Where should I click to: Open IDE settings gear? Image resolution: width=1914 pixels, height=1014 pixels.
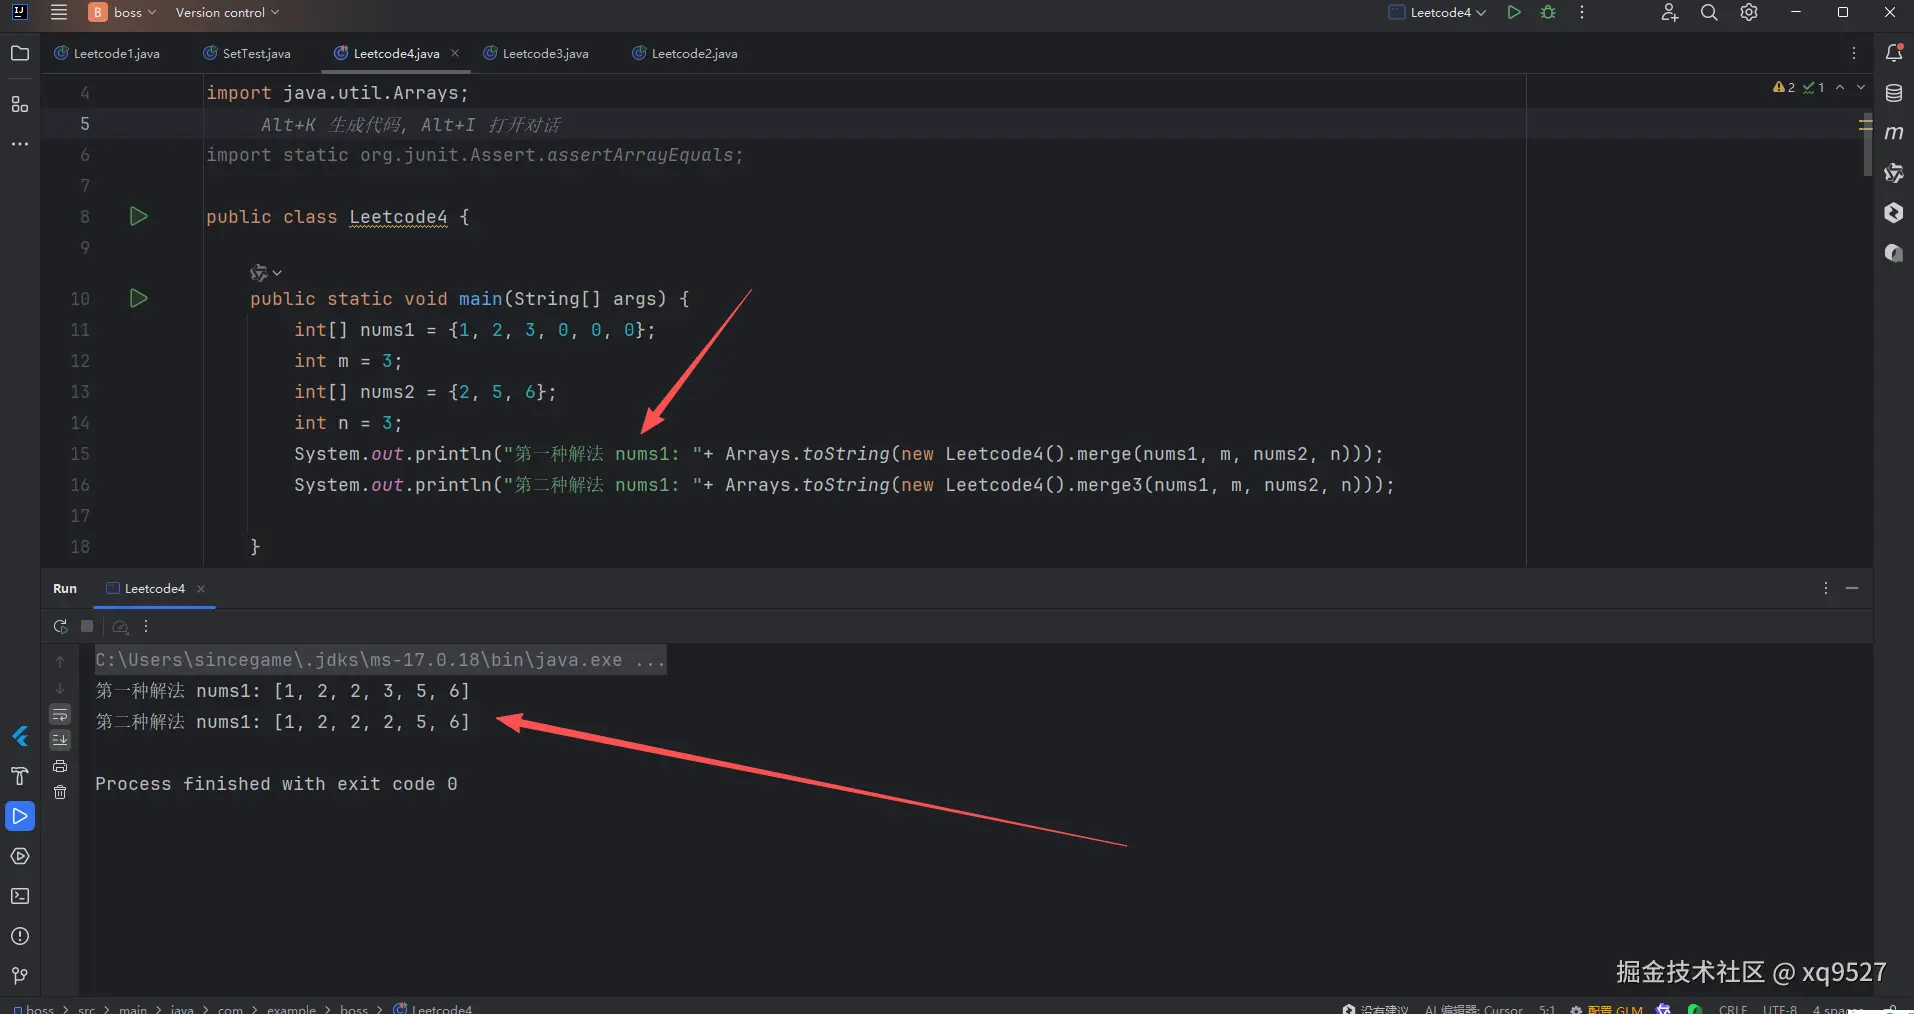click(x=1749, y=13)
